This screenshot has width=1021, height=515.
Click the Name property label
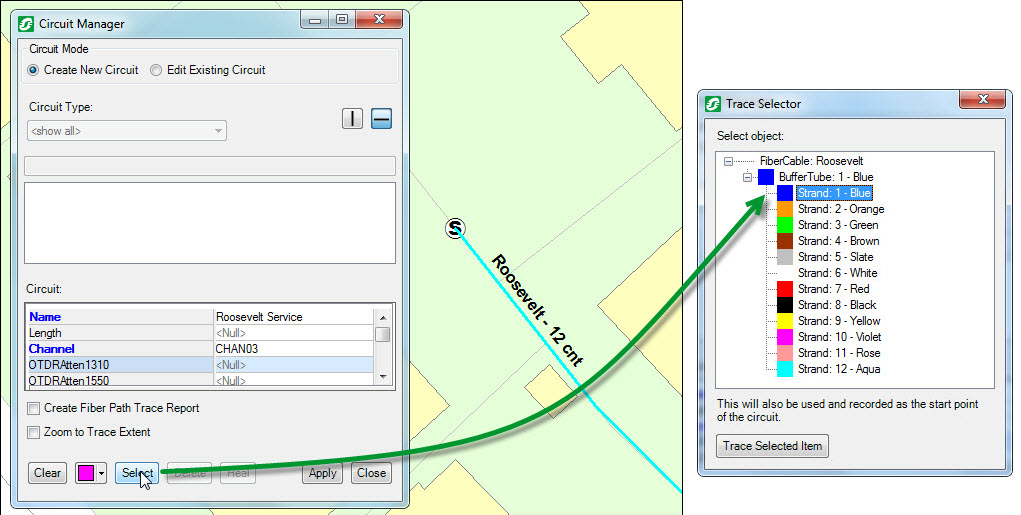(45, 317)
